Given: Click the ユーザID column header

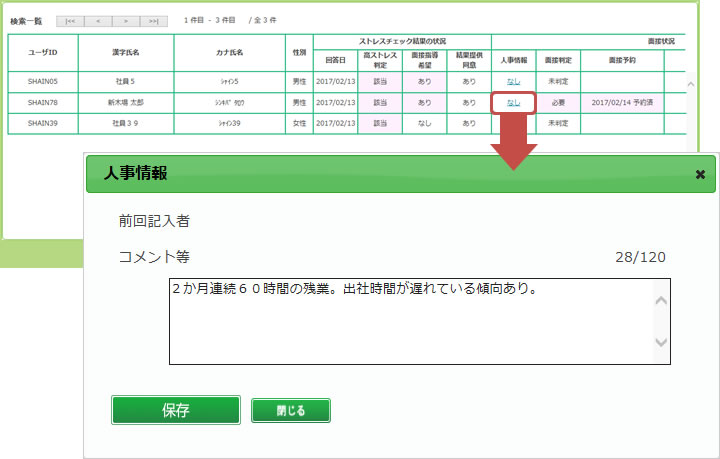Looking at the screenshot, I should pyautogui.click(x=43, y=53).
